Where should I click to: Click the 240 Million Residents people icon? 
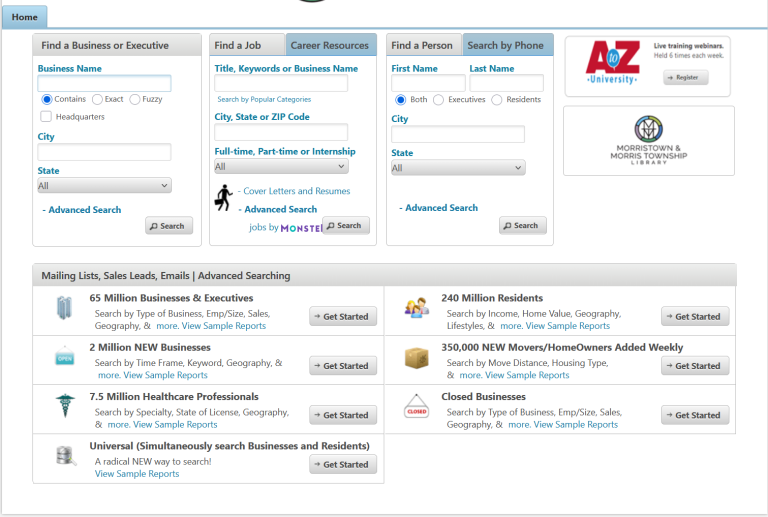point(416,308)
